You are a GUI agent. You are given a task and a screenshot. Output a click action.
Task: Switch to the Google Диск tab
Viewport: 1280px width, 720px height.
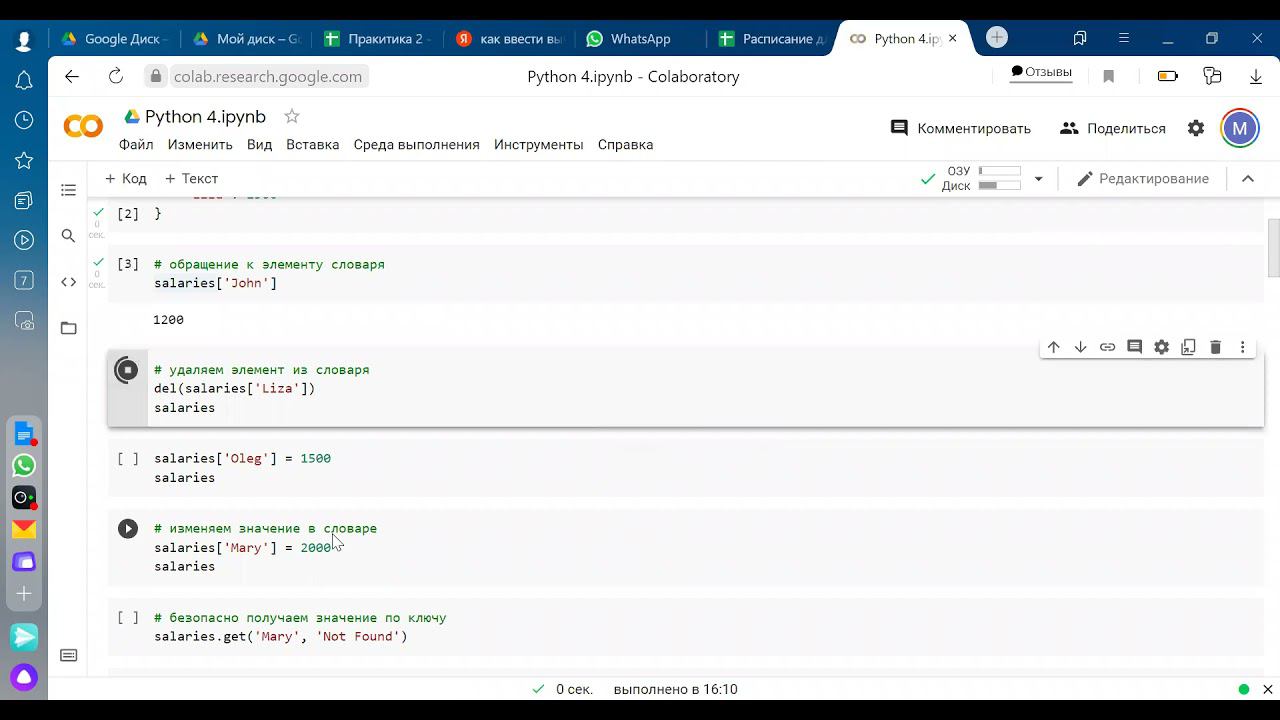click(x=115, y=39)
